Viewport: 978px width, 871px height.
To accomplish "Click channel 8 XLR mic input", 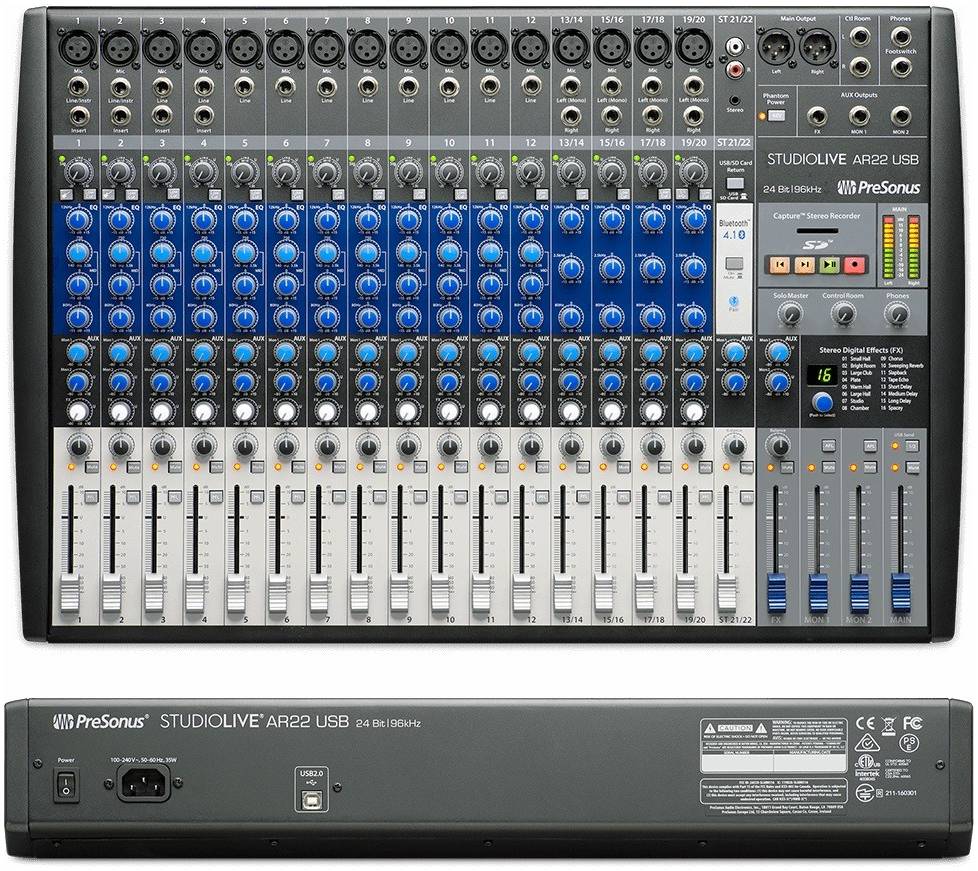I will coord(367,47).
